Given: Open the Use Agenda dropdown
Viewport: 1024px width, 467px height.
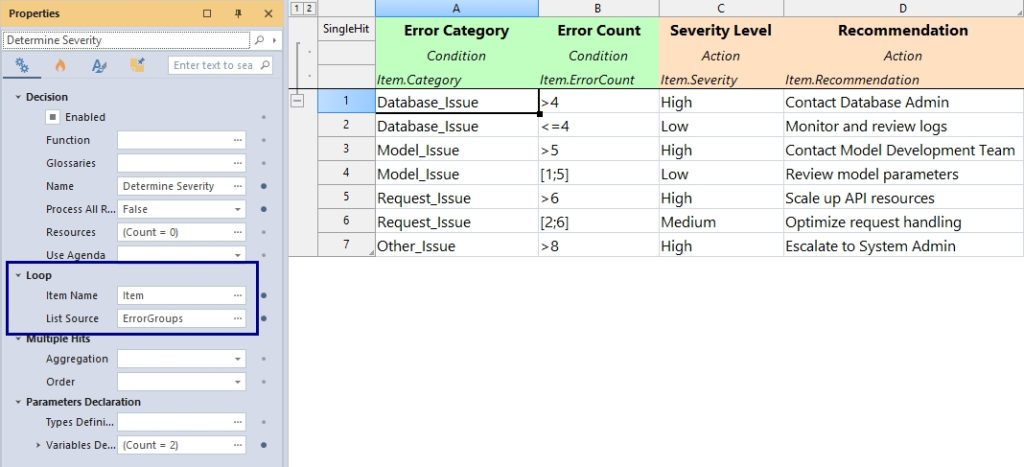Looking at the screenshot, I should [x=238, y=255].
